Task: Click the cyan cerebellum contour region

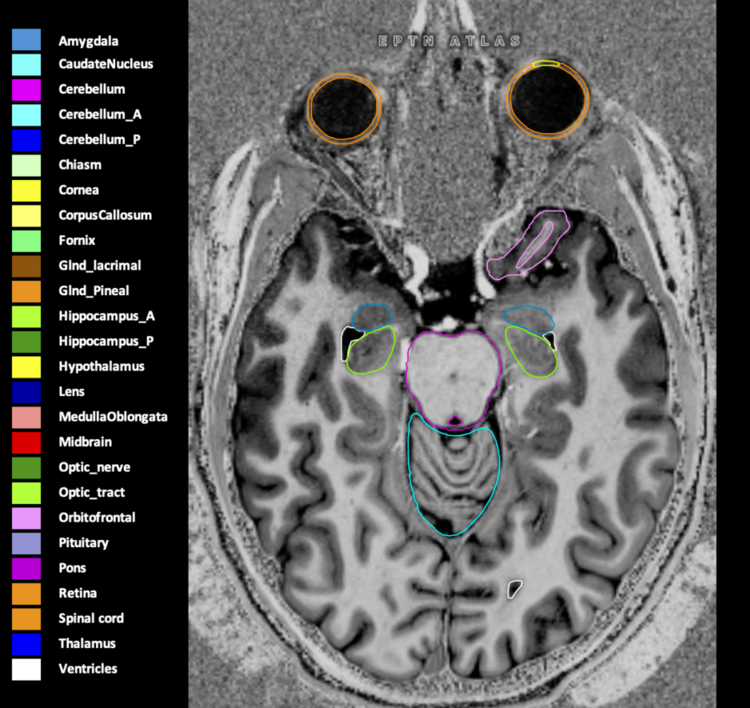Action: [453, 475]
